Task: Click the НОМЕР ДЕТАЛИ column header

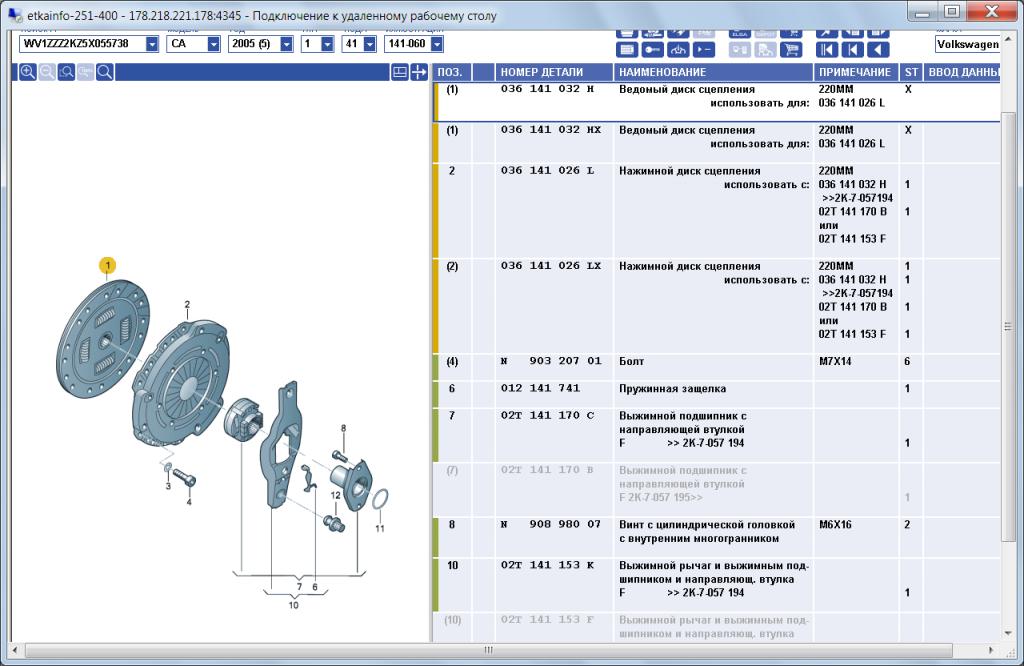Action: [553, 72]
